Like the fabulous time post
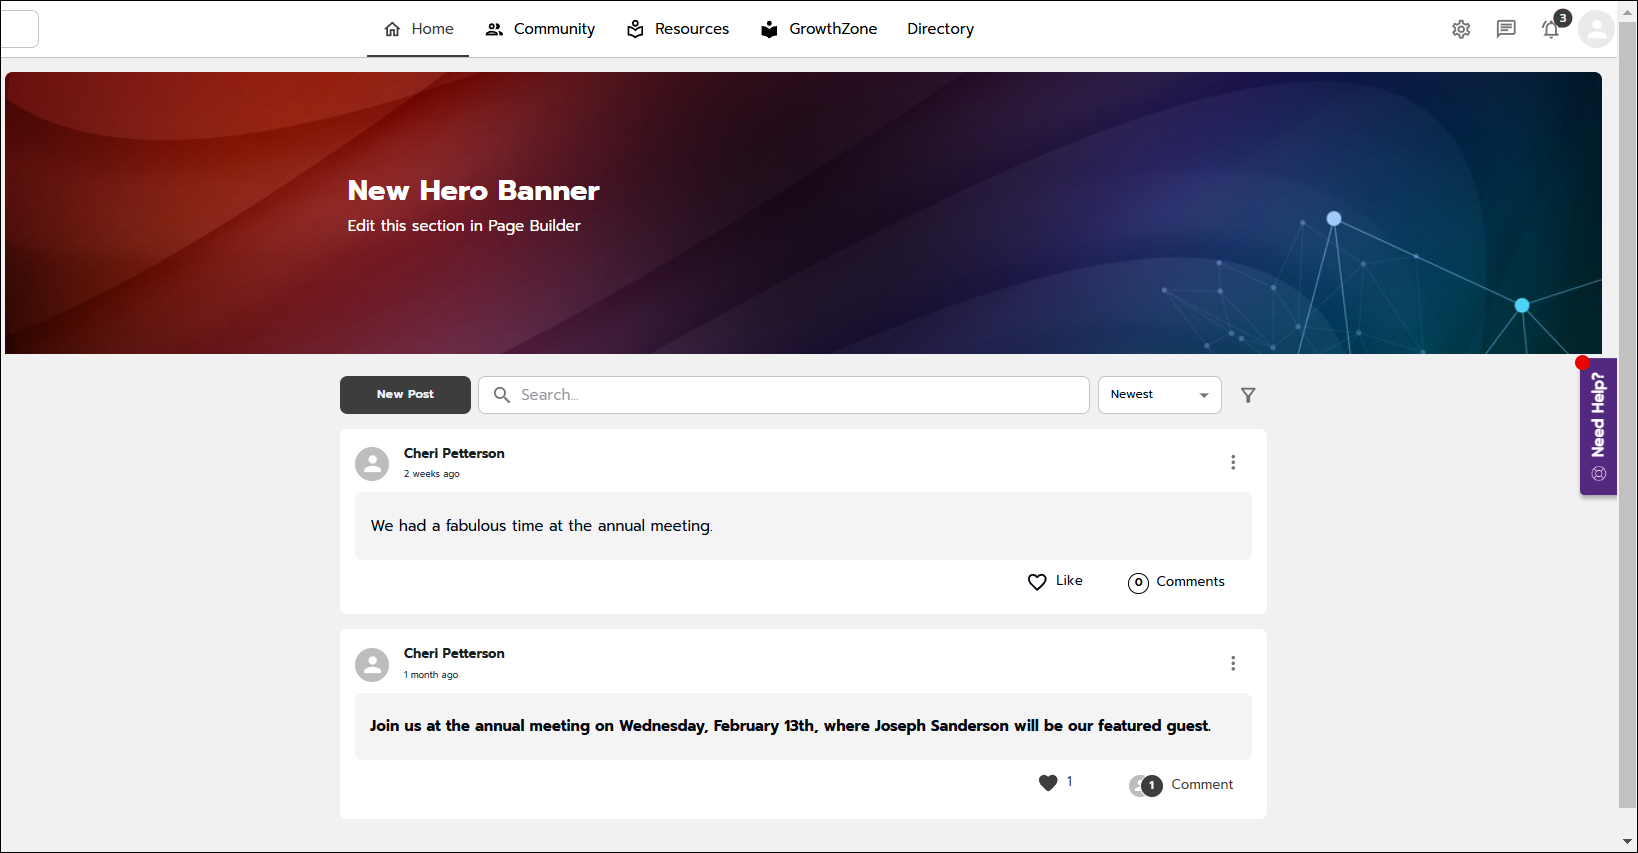This screenshot has width=1638, height=853. click(x=1055, y=581)
